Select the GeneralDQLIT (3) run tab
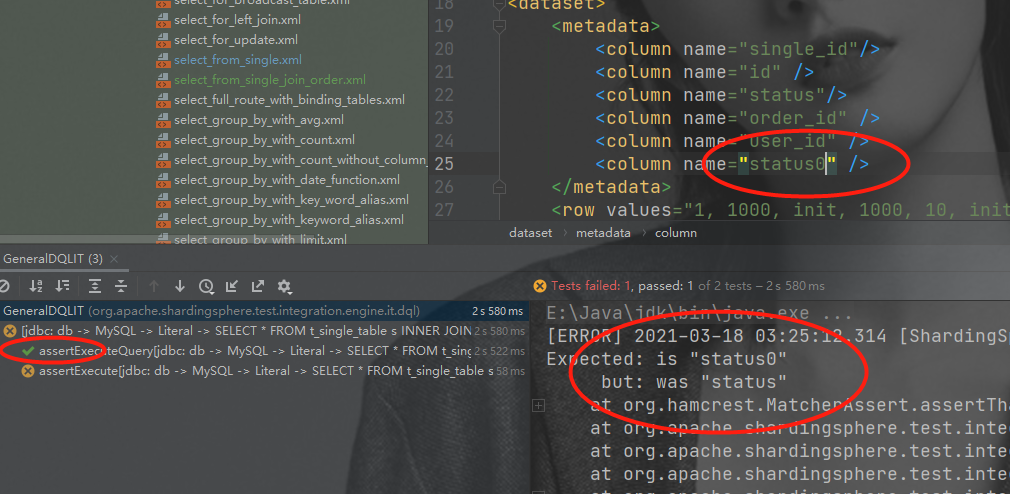 tap(53, 260)
